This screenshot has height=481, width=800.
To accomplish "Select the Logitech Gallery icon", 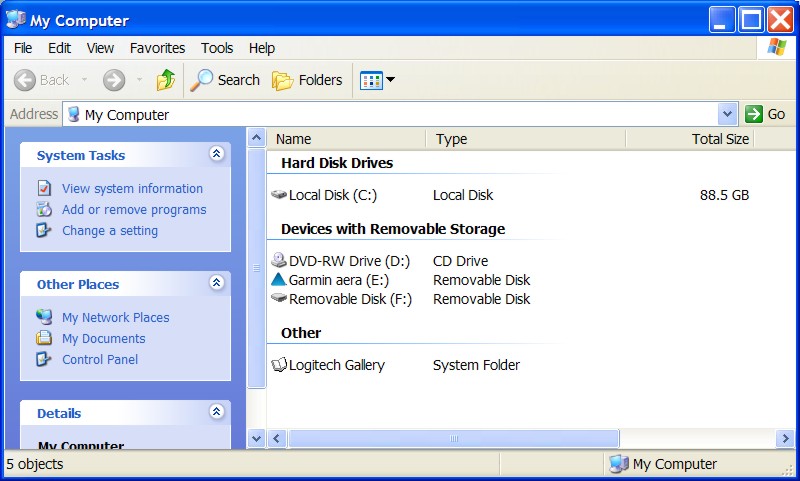I will tap(279, 365).
